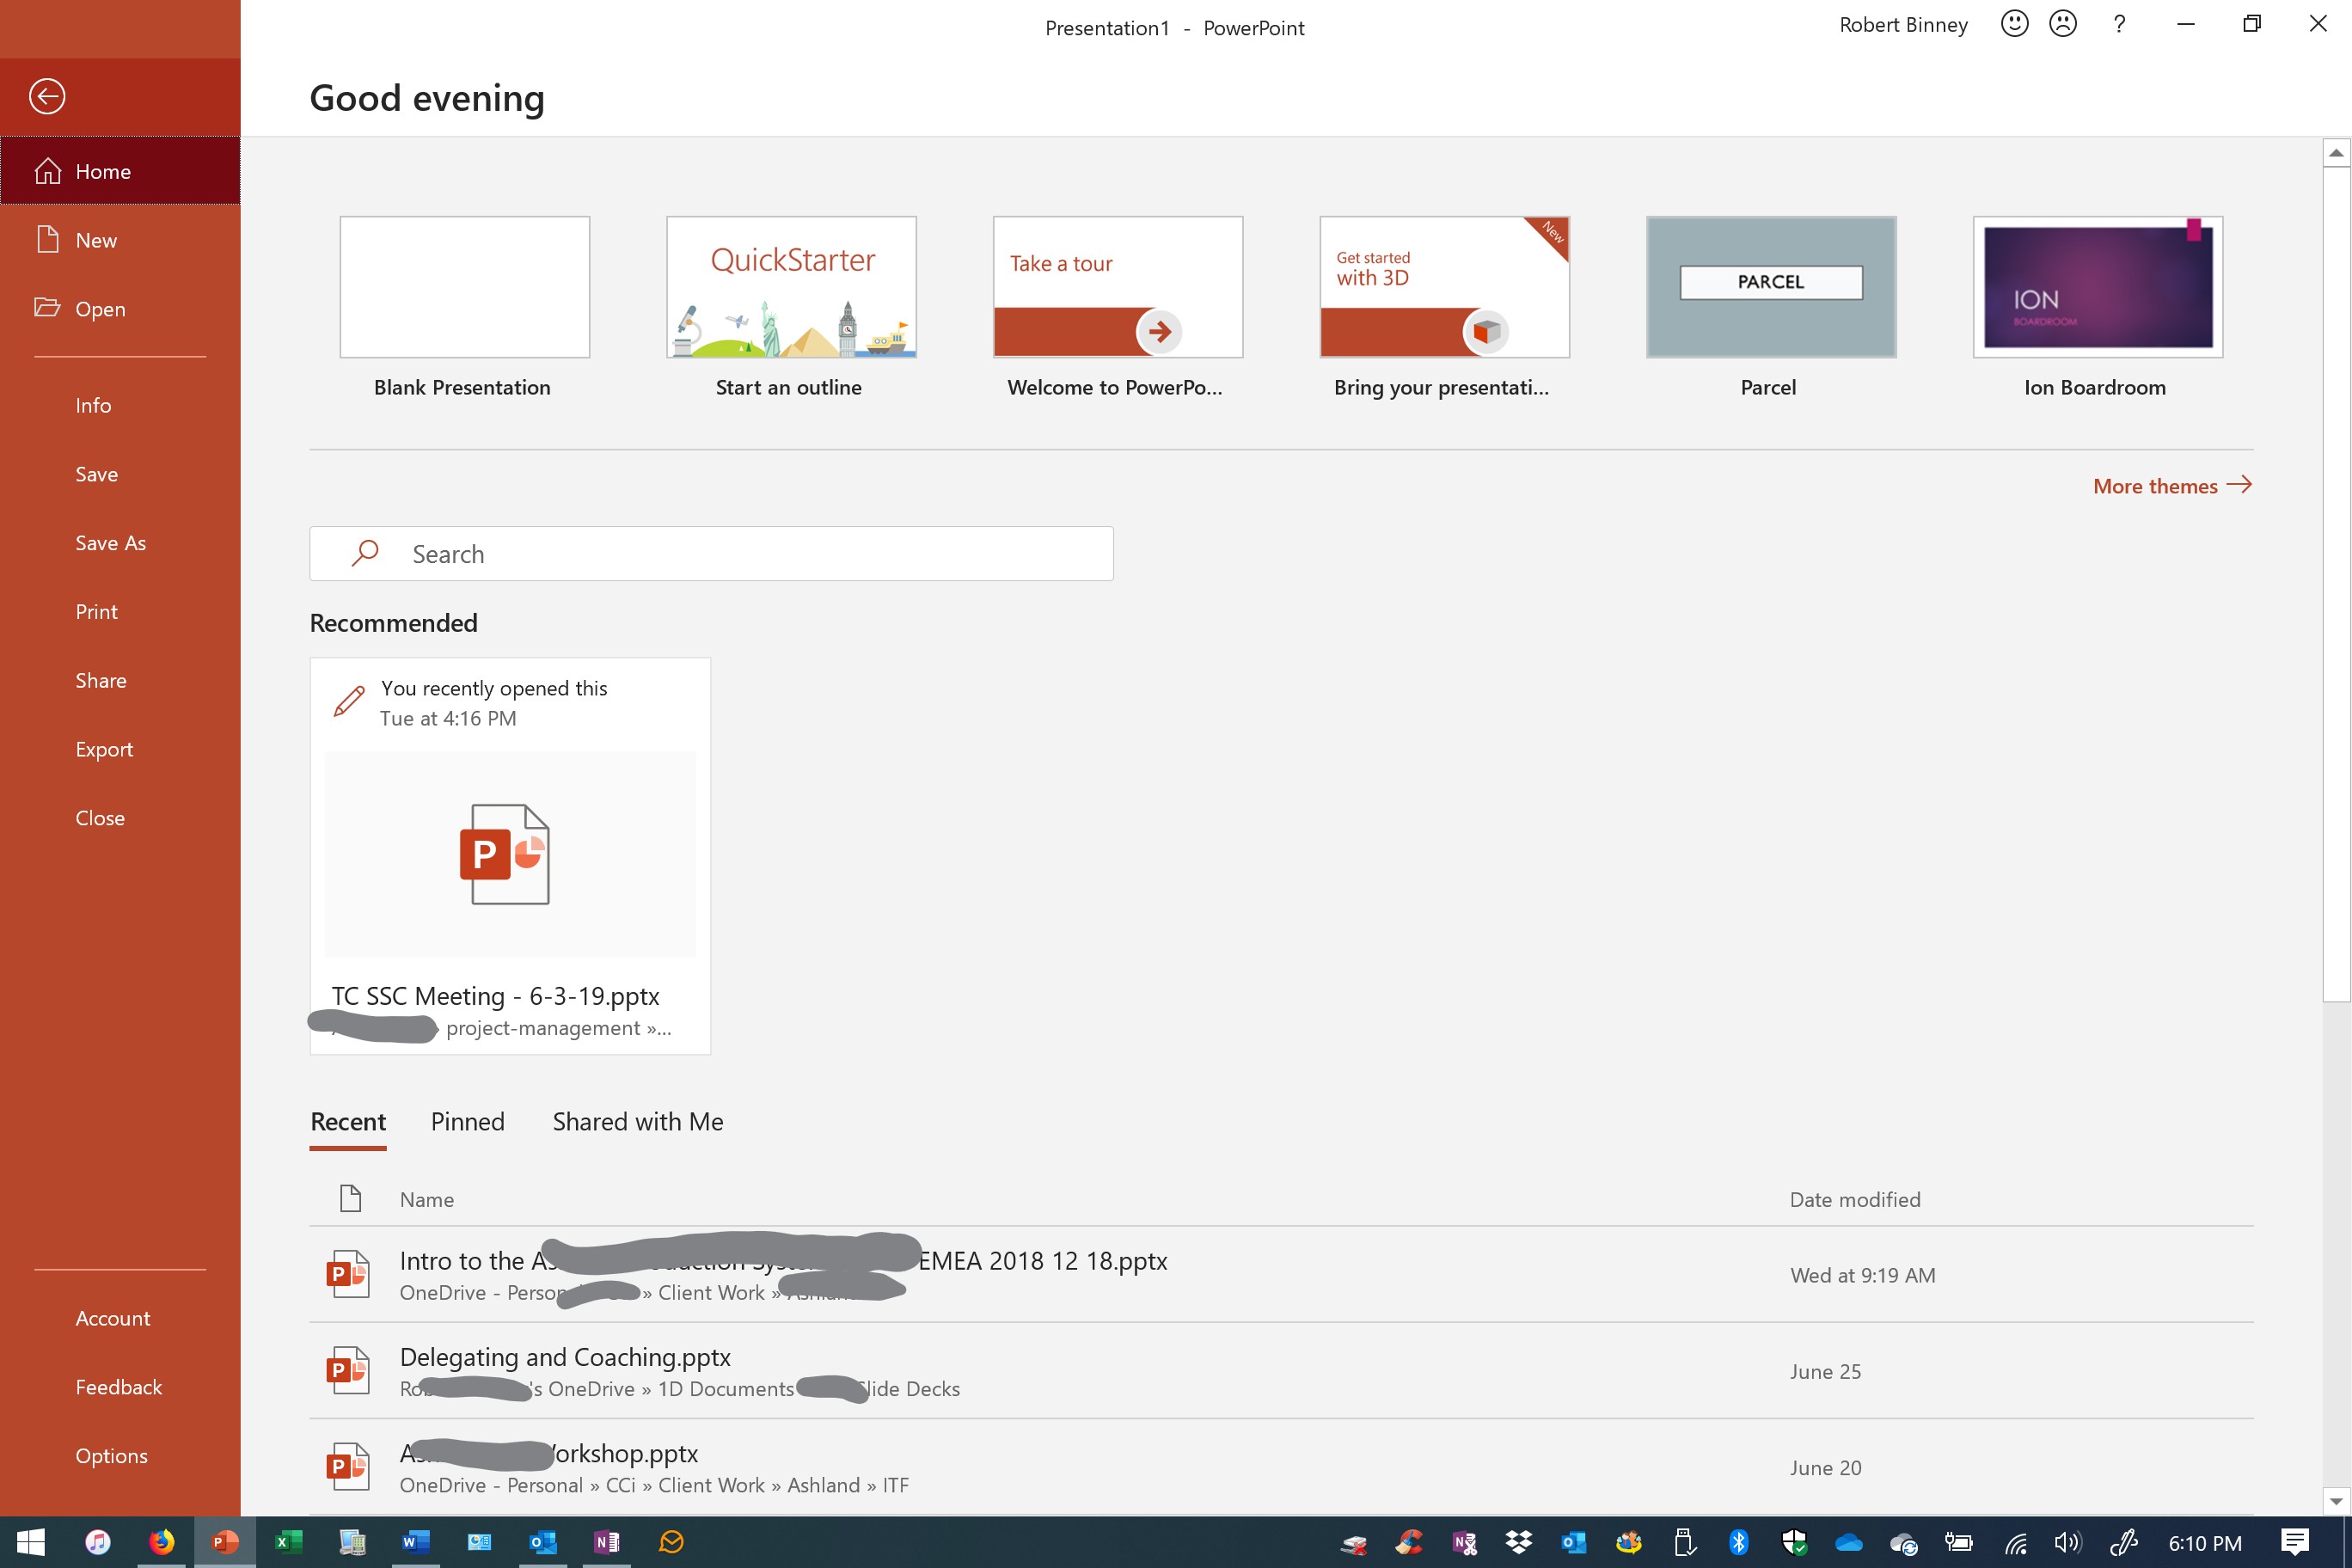Click the frown face feedback icon
Image resolution: width=2352 pixels, height=1568 pixels.
[x=2062, y=24]
